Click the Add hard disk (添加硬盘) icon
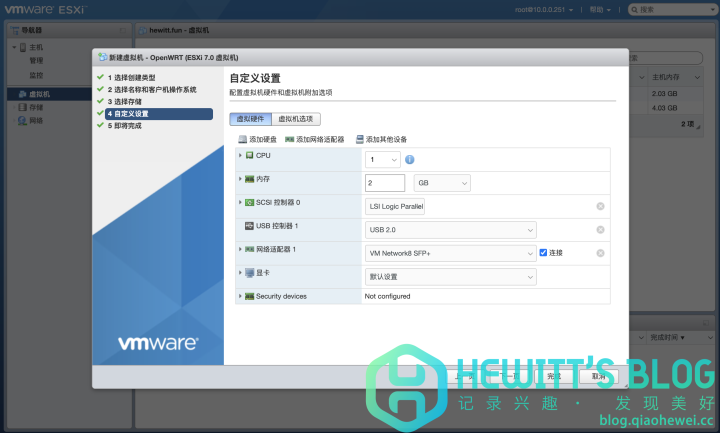 [242, 139]
